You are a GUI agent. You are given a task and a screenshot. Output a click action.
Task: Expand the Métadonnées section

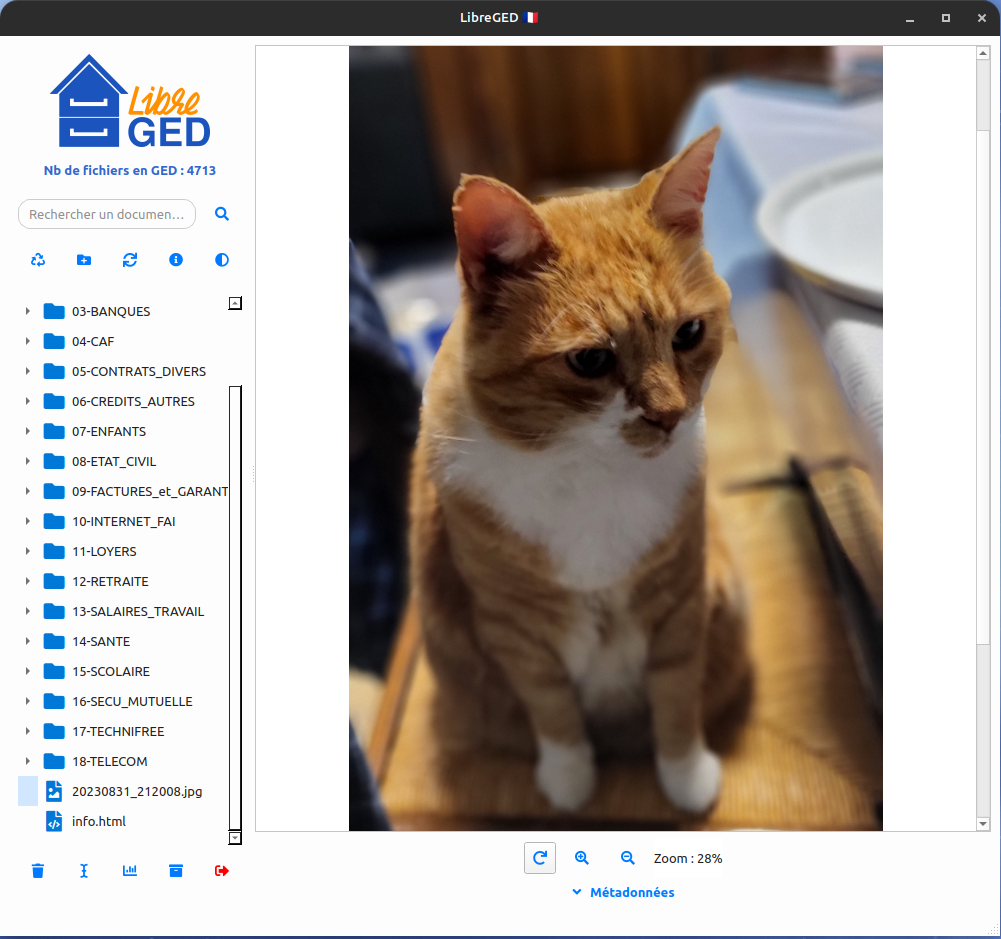[623, 892]
